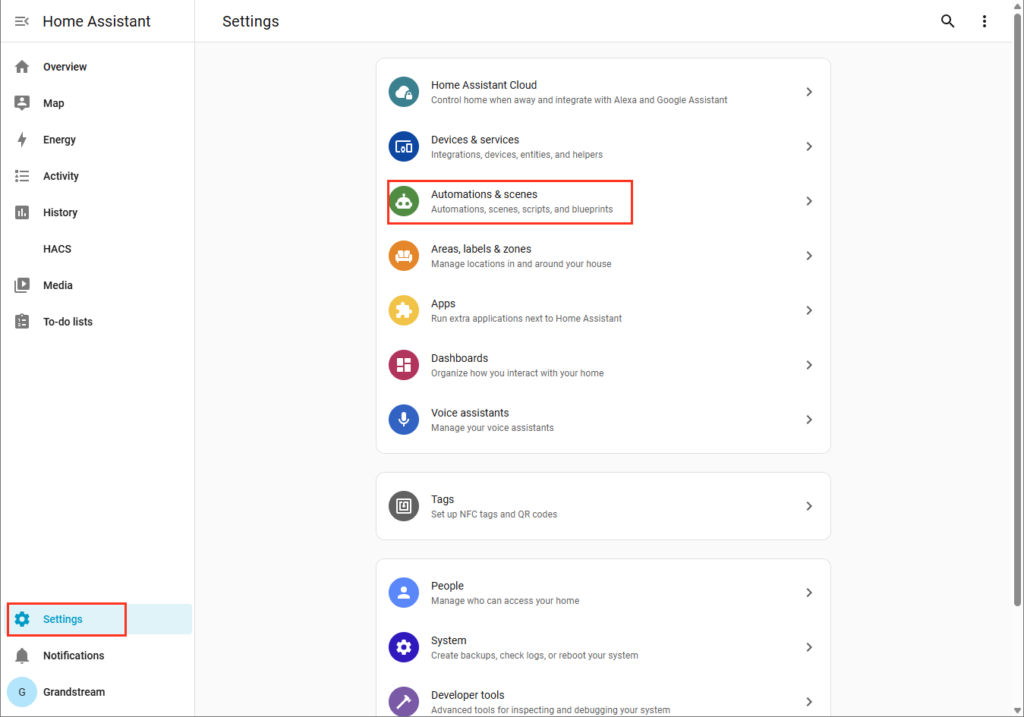
Task: Click chevron on Areas, labels & zones row
Action: click(x=809, y=256)
